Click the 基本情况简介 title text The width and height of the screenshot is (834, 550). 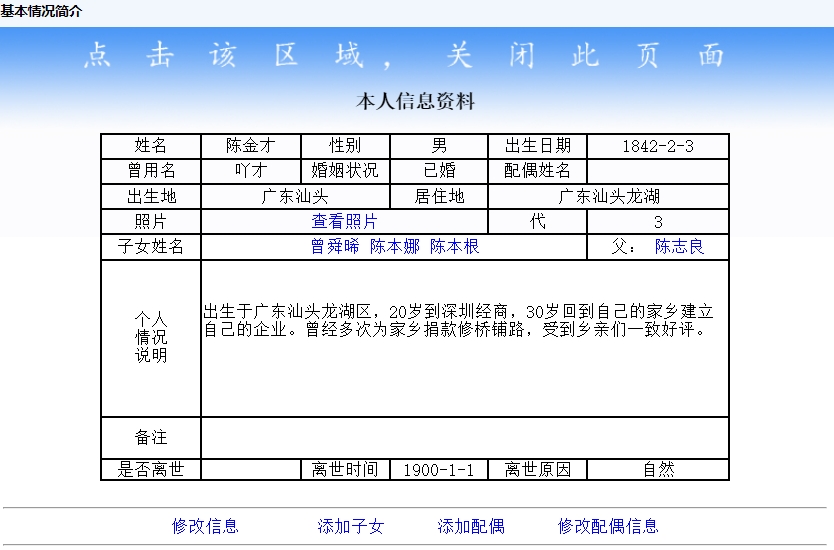pos(41,11)
